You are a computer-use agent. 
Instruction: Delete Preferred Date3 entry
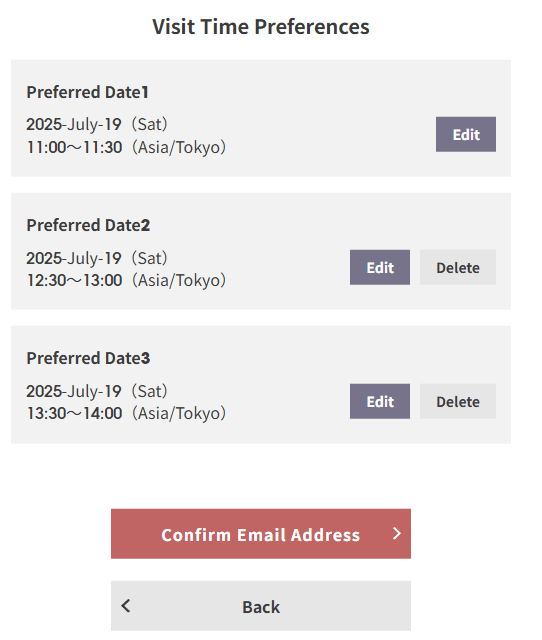tap(458, 401)
